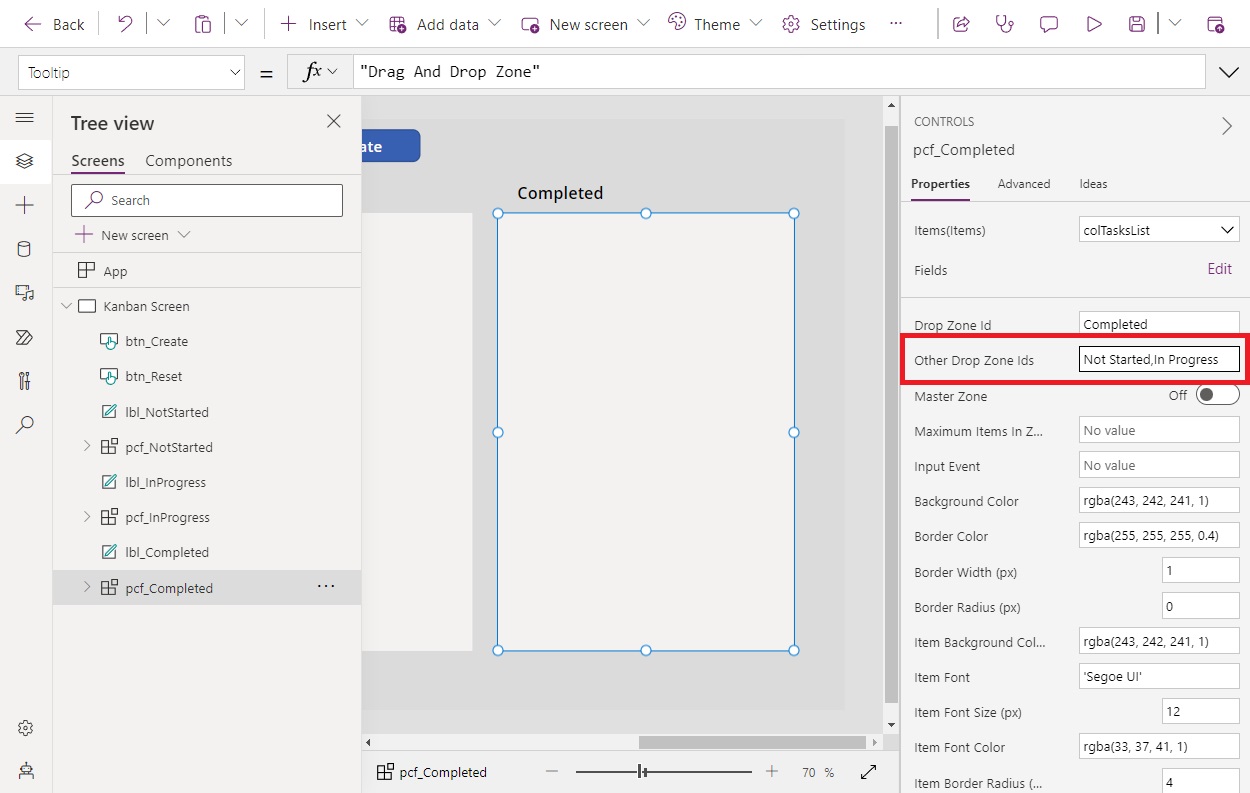Open the Media pane icon
This screenshot has width=1250, height=793.
pos(25,293)
